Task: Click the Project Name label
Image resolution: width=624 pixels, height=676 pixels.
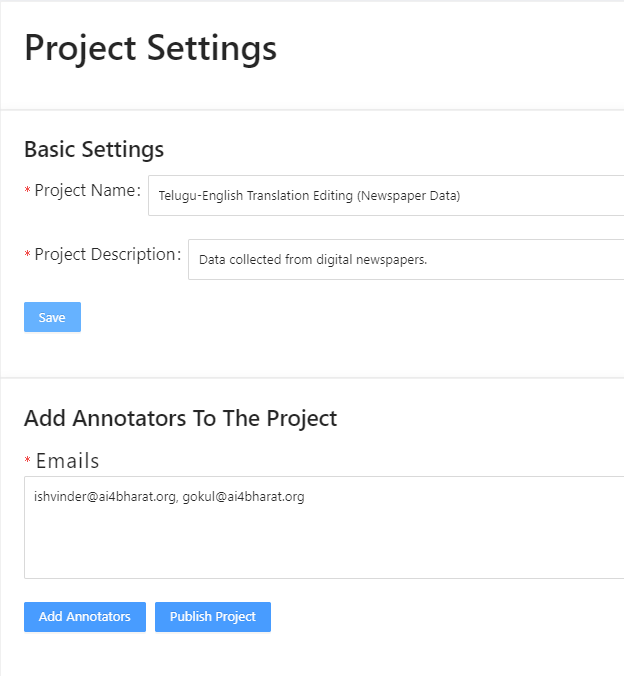Action: tap(87, 190)
